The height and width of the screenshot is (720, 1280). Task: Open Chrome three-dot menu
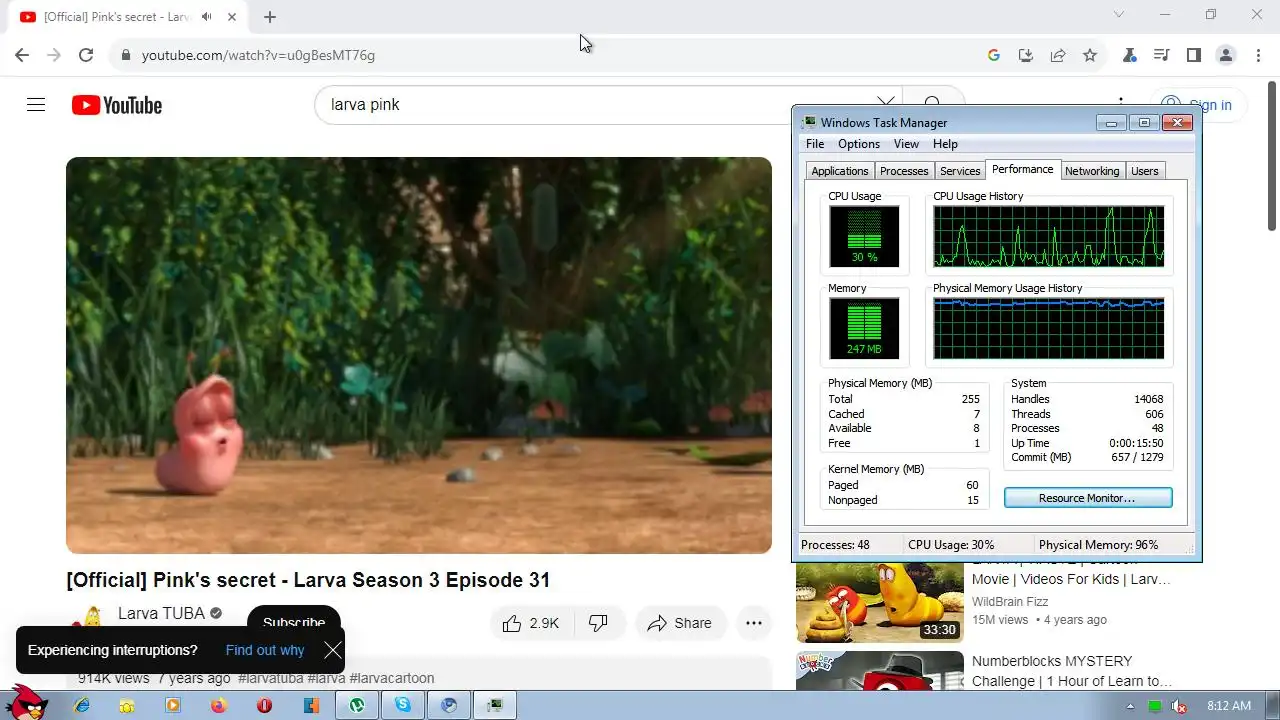[1258, 55]
